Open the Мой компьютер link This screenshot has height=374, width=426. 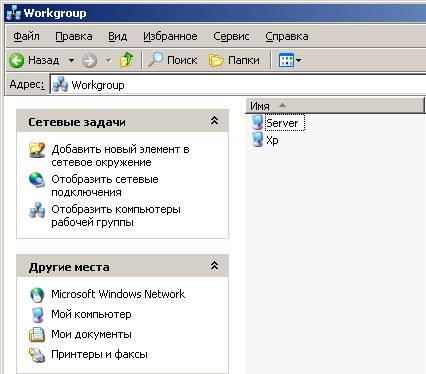pyautogui.click(x=91, y=314)
